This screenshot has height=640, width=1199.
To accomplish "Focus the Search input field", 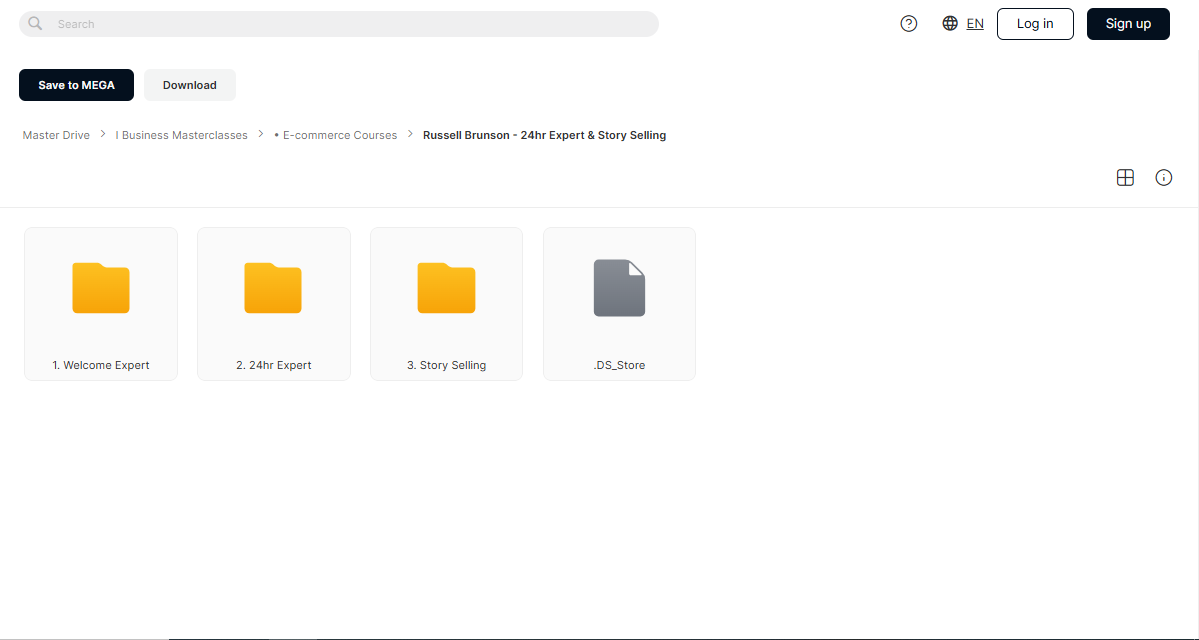I will [x=339, y=24].
